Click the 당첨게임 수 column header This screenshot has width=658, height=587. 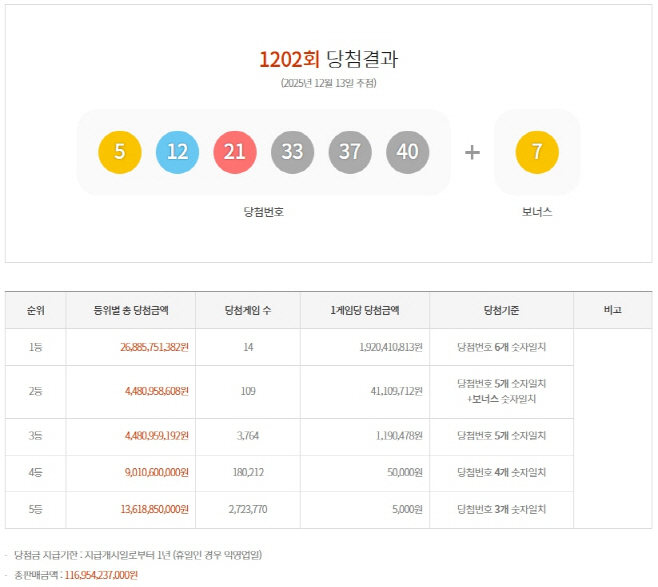(248, 310)
